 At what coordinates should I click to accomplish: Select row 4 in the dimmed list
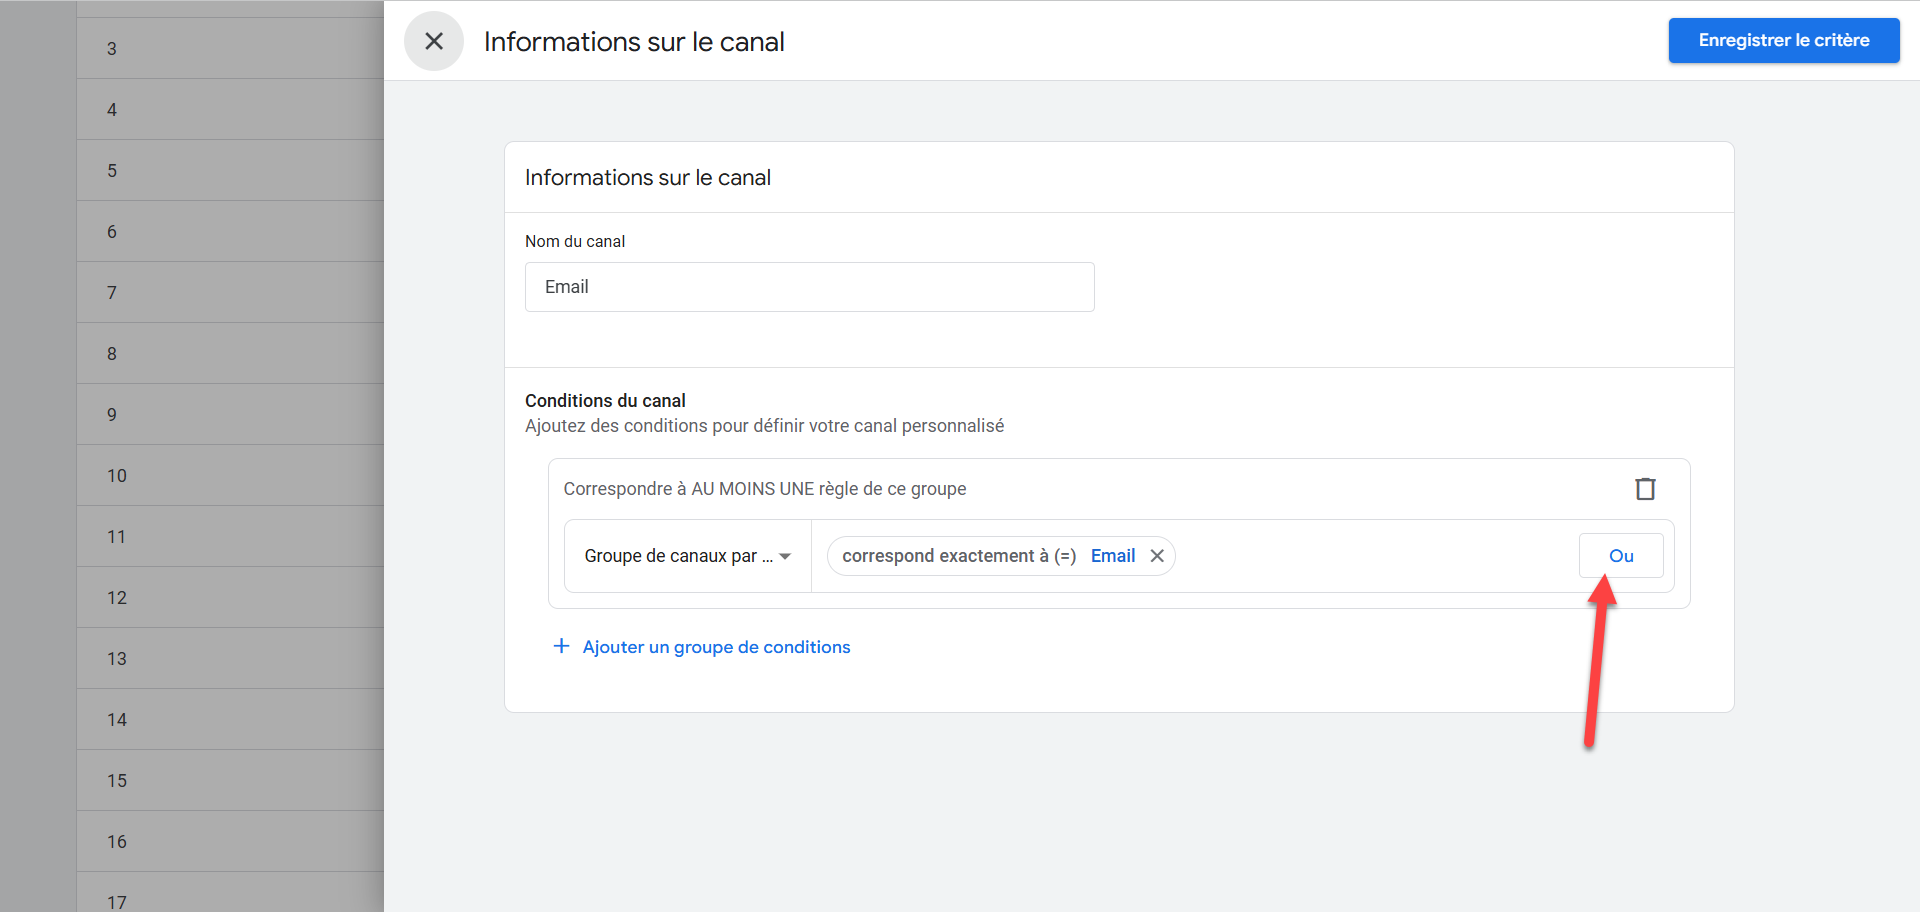[230, 110]
